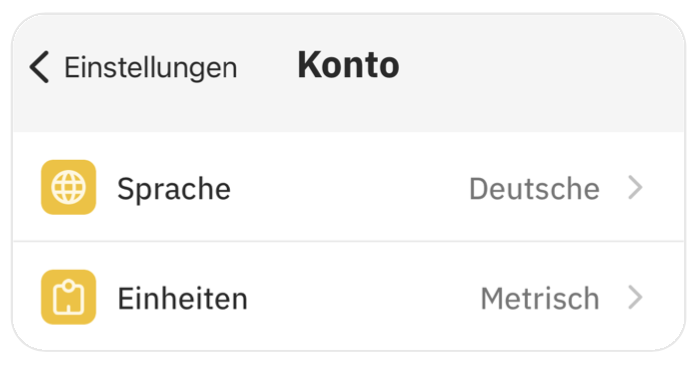Tap the back arrow chevron icon
700x378 pixels.
click(39, 67)
